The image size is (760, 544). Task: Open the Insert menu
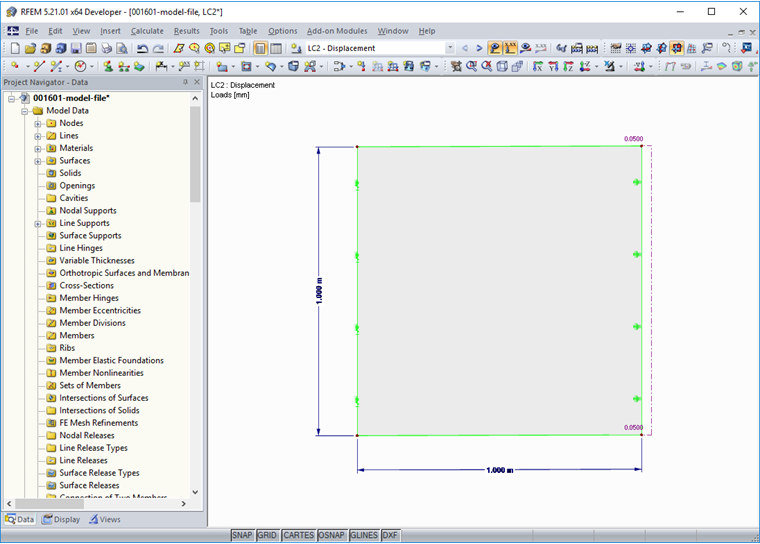[110, 31]
